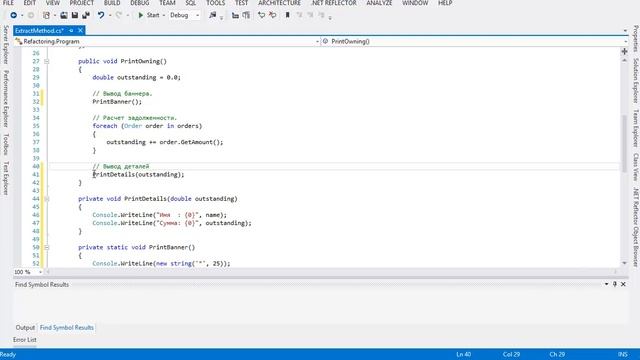Toggle a bookmark on the current line
This screenshot has height=360, width=640.
pyautogui.click(x=288, y=15)
